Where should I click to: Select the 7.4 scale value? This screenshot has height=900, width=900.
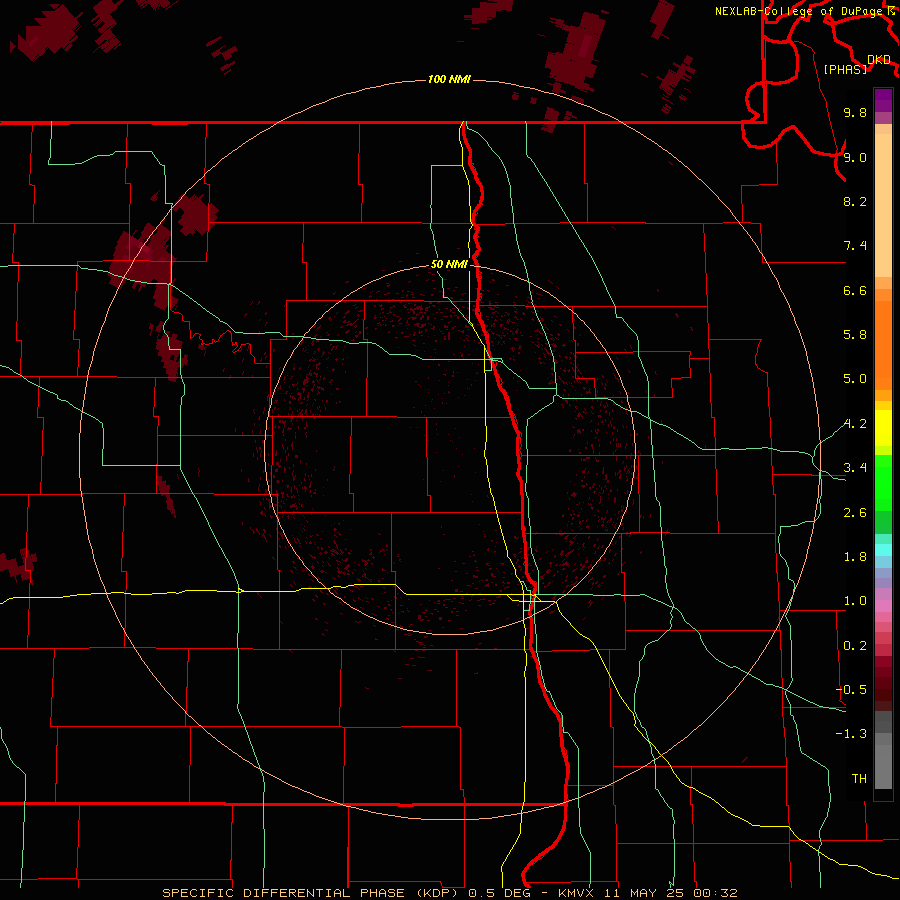point(855,246)
